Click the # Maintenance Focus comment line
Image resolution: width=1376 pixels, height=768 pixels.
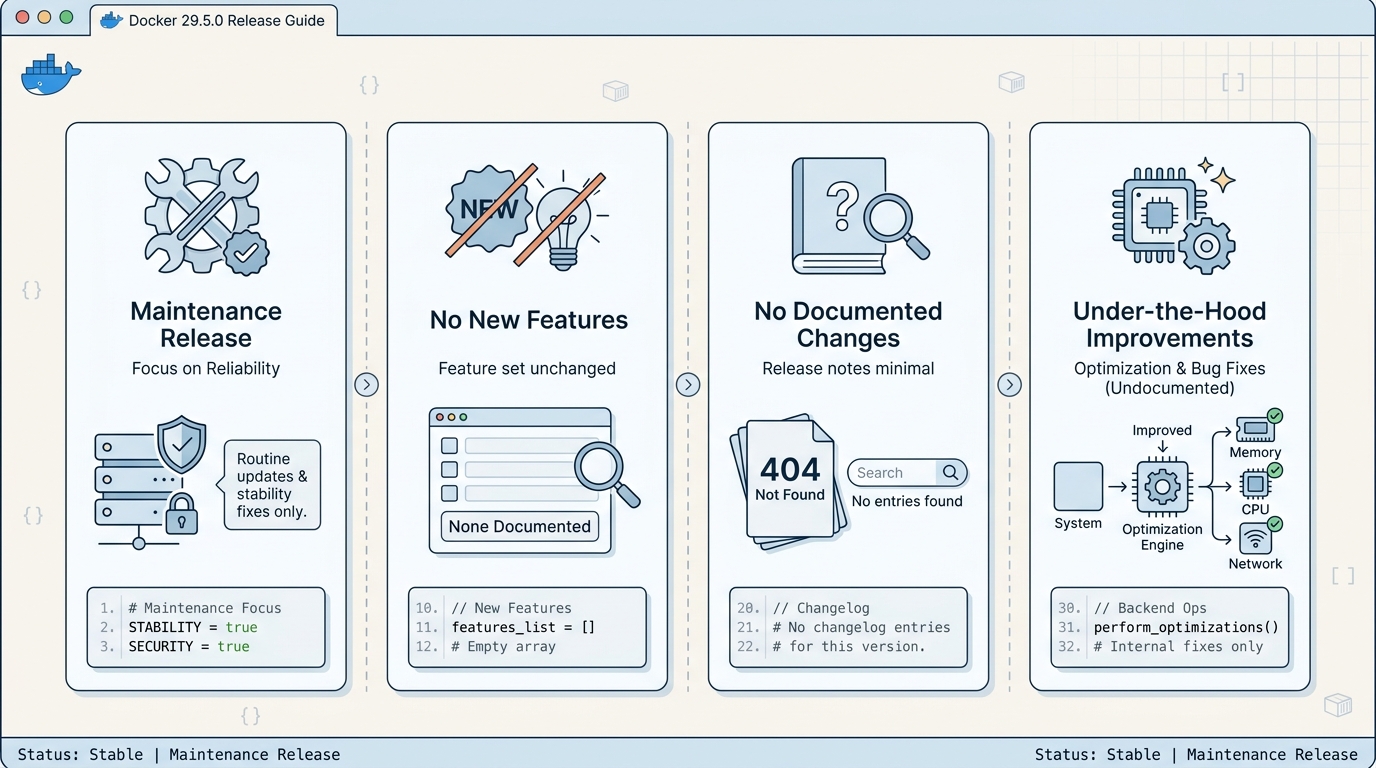point(205,608)
